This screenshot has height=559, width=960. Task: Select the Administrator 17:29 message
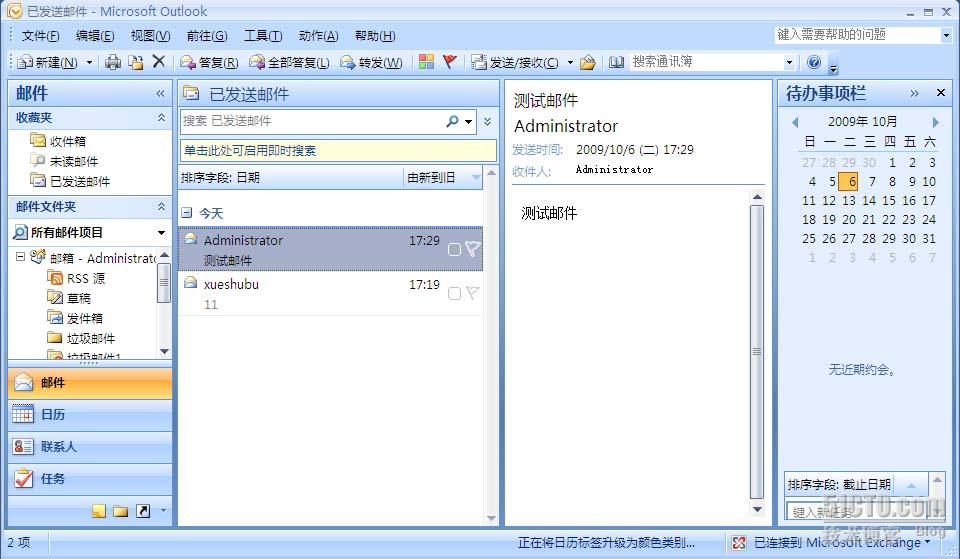coord(331,249)
